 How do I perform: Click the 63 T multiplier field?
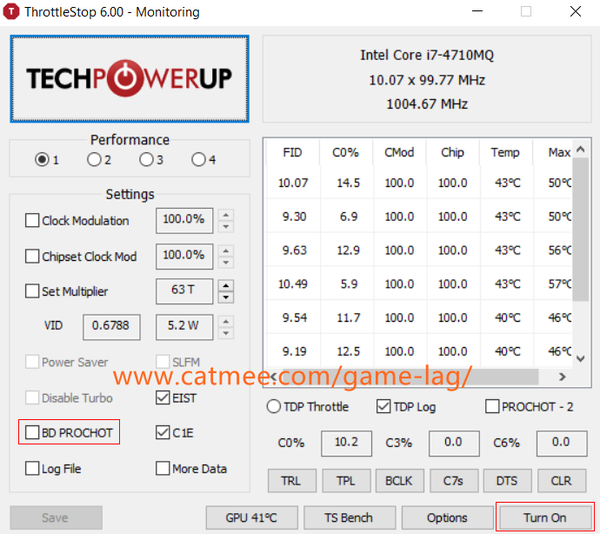184,291
